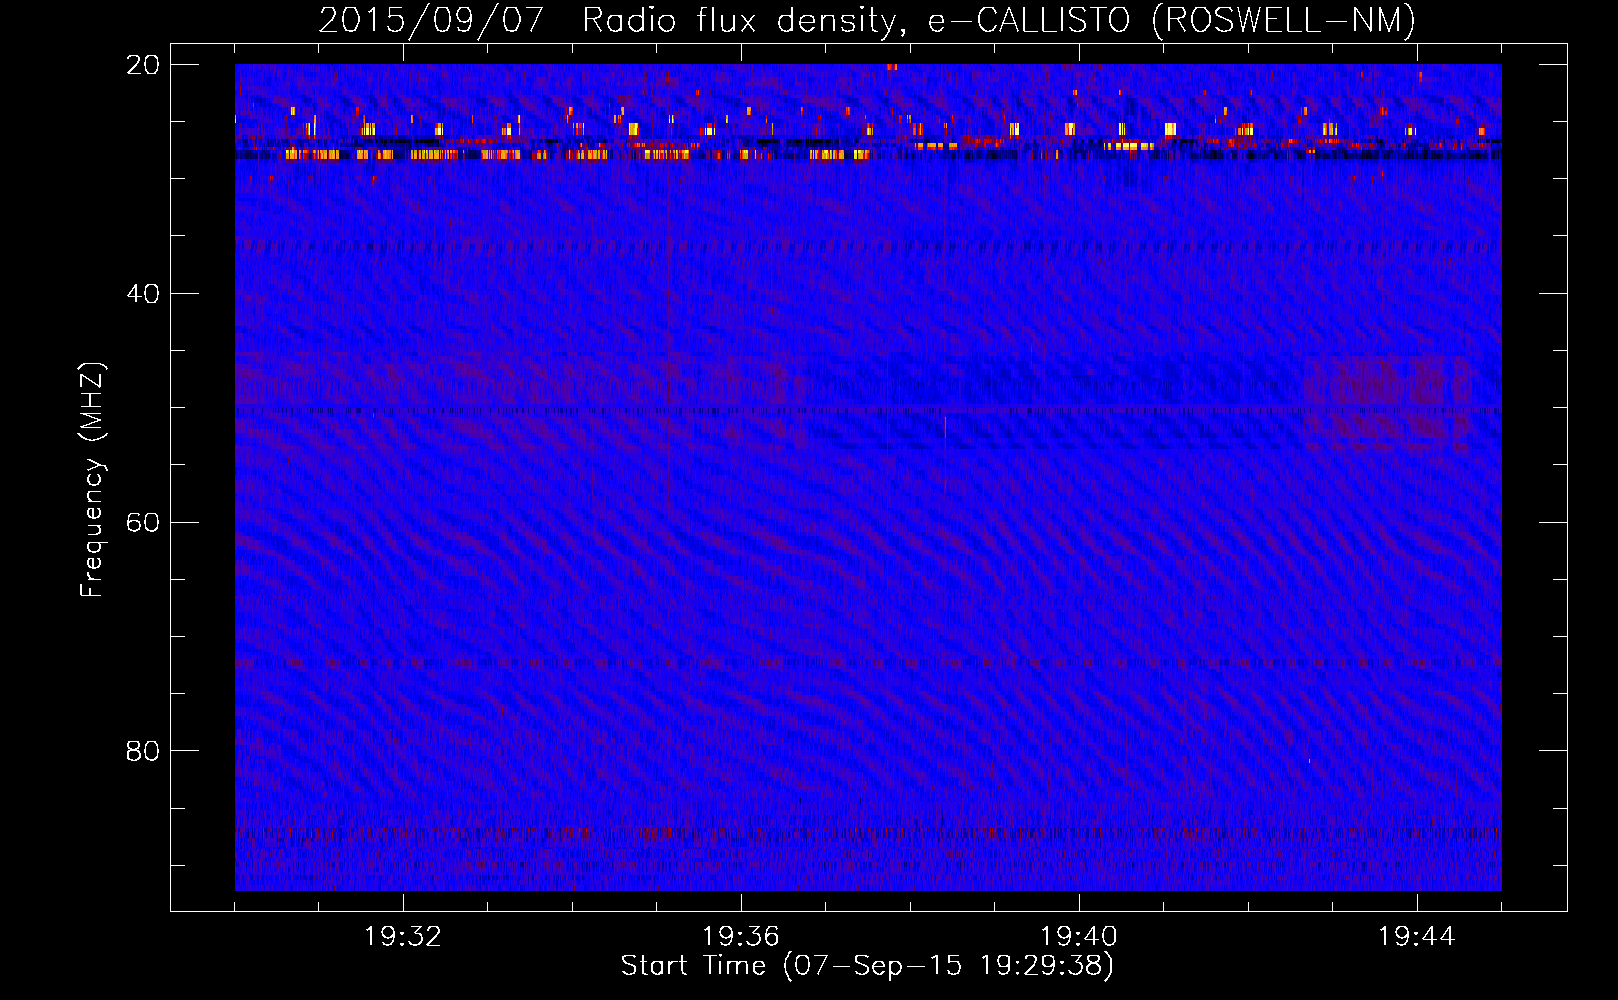The image size is (1618, 1000).
Task: Click the '80' frequency tick label
Action: (x=143, y=751)
